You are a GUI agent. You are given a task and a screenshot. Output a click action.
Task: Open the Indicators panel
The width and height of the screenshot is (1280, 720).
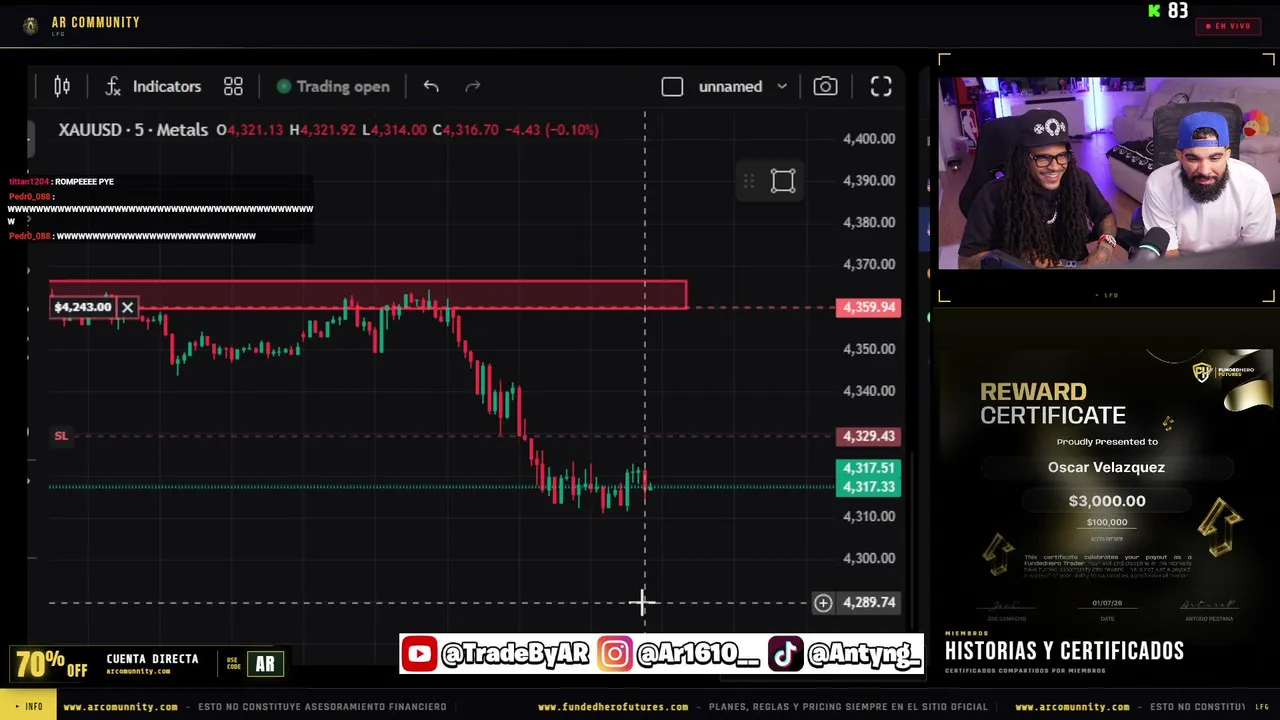pos(153,87)
